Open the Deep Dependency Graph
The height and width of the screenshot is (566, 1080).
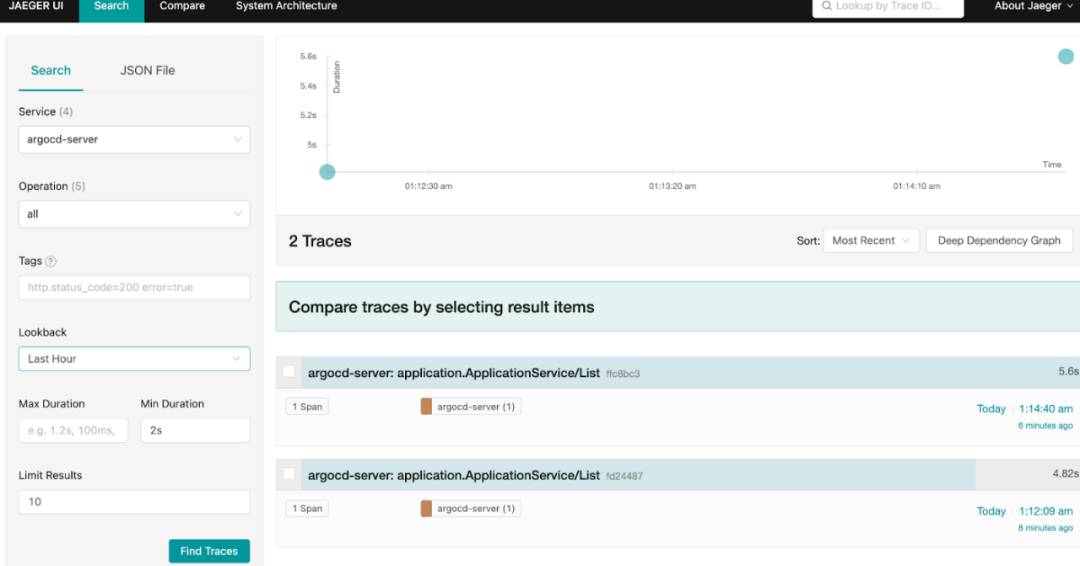pyautogui.click(x=999, y=240)
